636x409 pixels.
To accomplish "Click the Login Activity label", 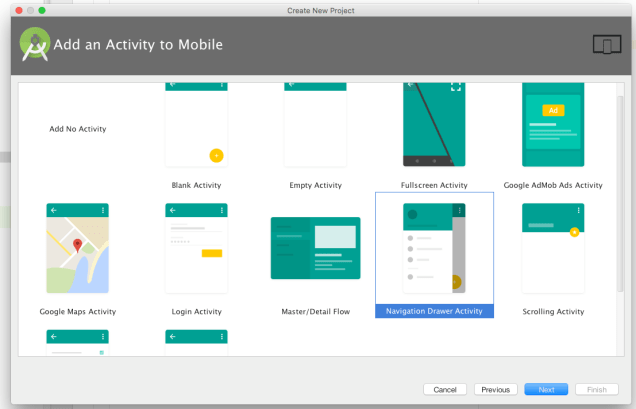I will point(196,312).
